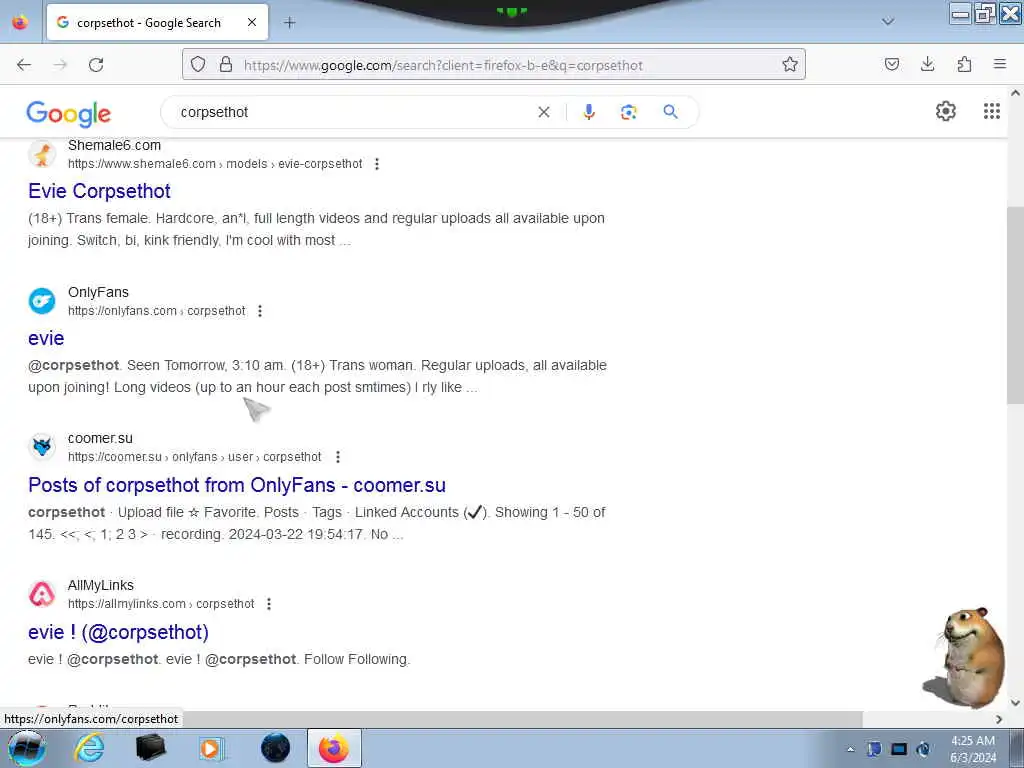Screen dimensions: 1024x768
Task: Open the Firefox Downloads icon
Action: (x=927, y=64)
